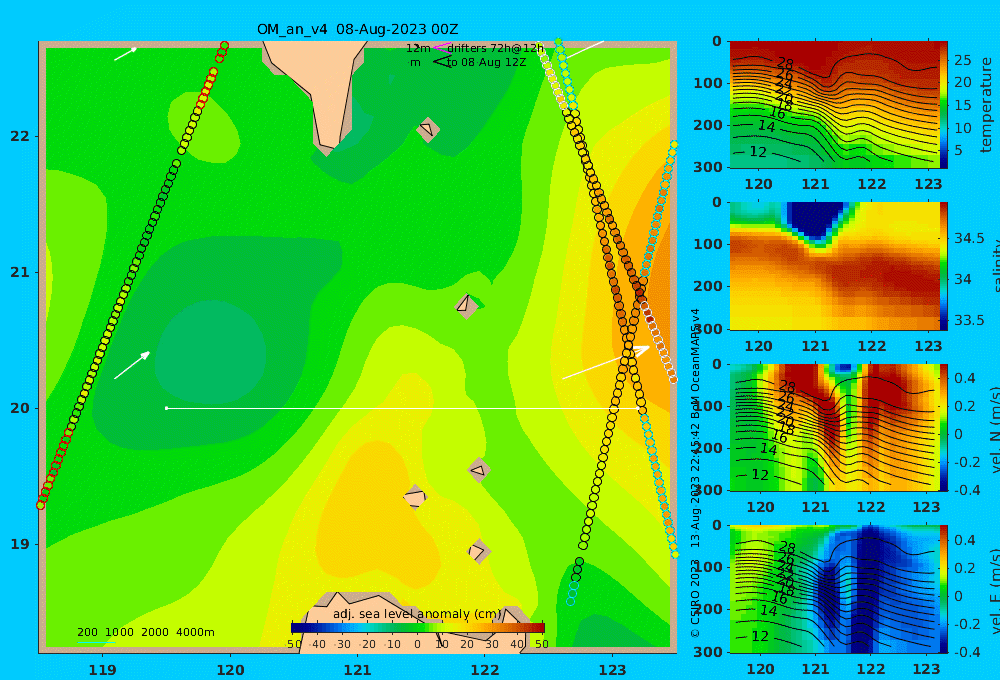Click the vel. E color scale bar
The image size is (1000, 680).
tap(943, 589)
